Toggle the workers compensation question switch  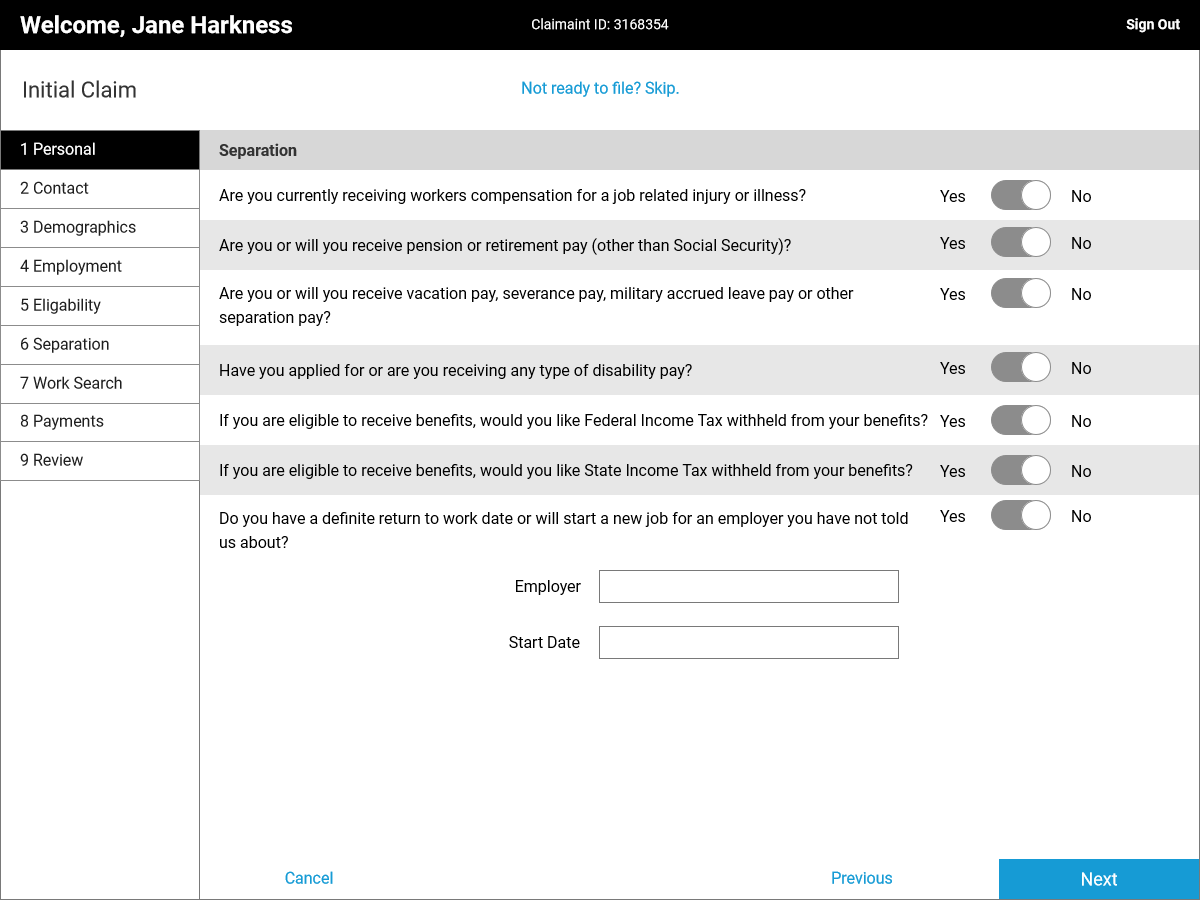pos(1020,195)
